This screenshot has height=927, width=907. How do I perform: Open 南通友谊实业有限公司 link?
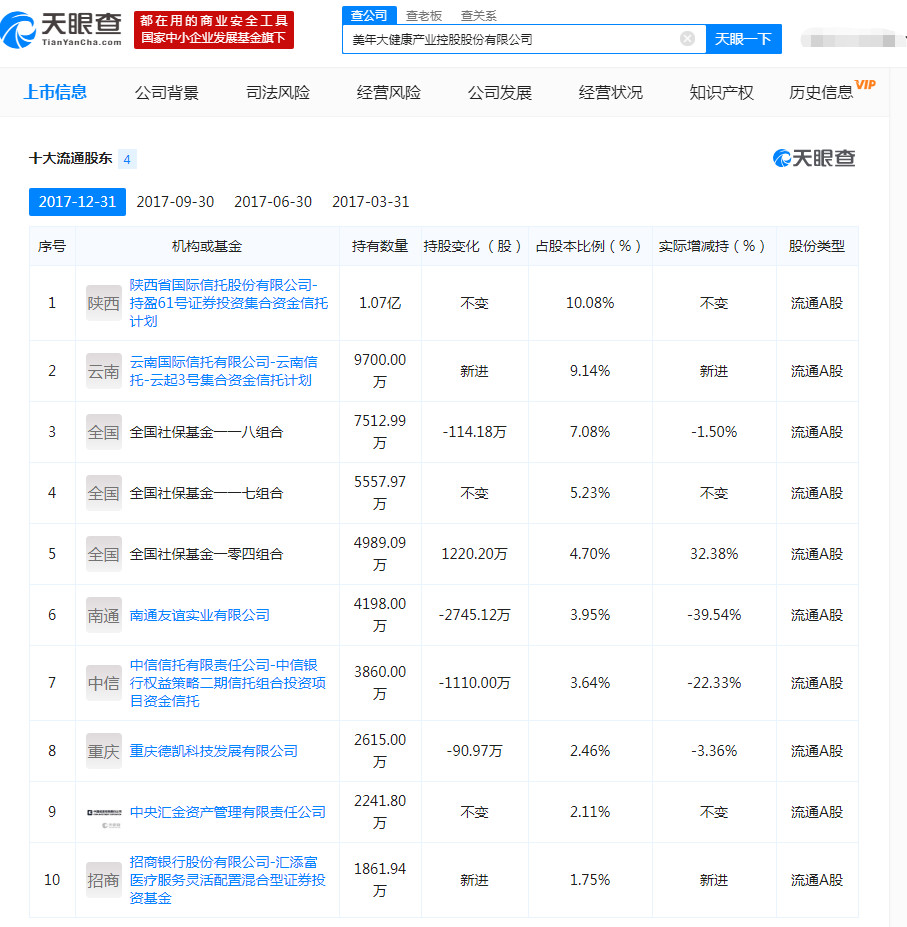click(x=199, y=615)
